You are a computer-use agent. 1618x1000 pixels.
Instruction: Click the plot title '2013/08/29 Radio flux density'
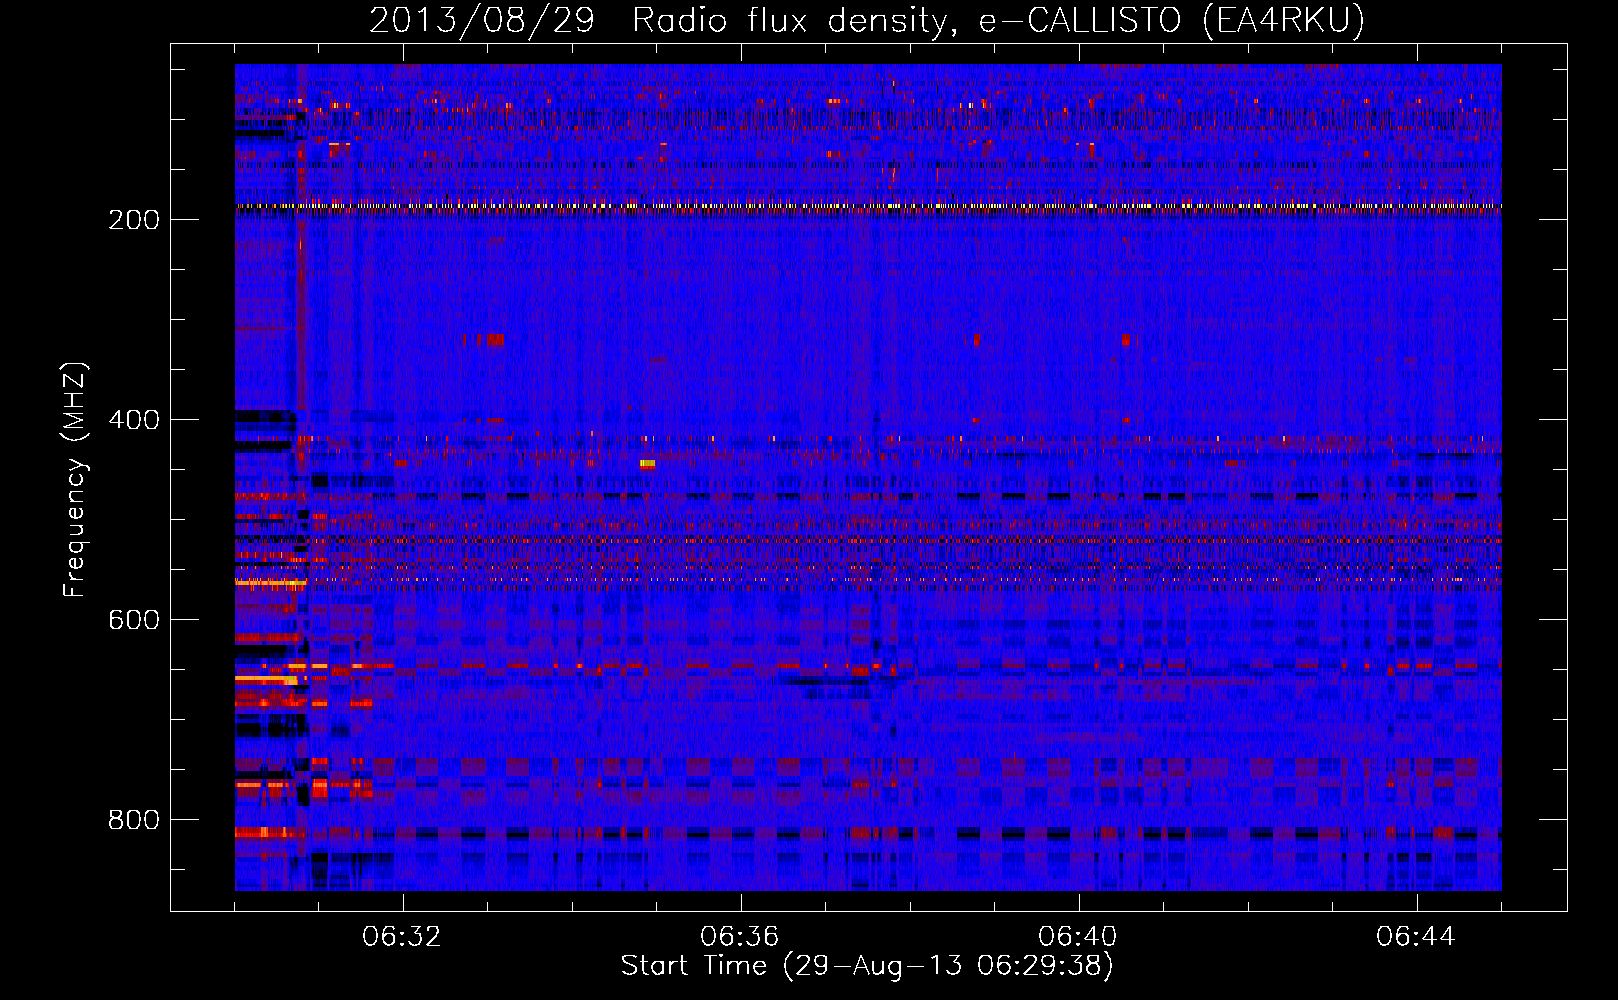[x=867, y=21]
